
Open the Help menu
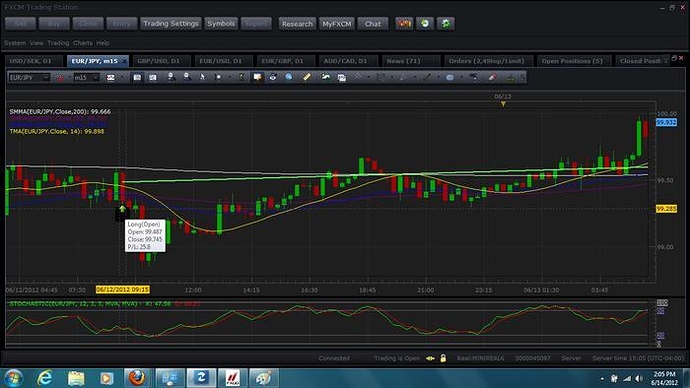(x=103, y=43)
